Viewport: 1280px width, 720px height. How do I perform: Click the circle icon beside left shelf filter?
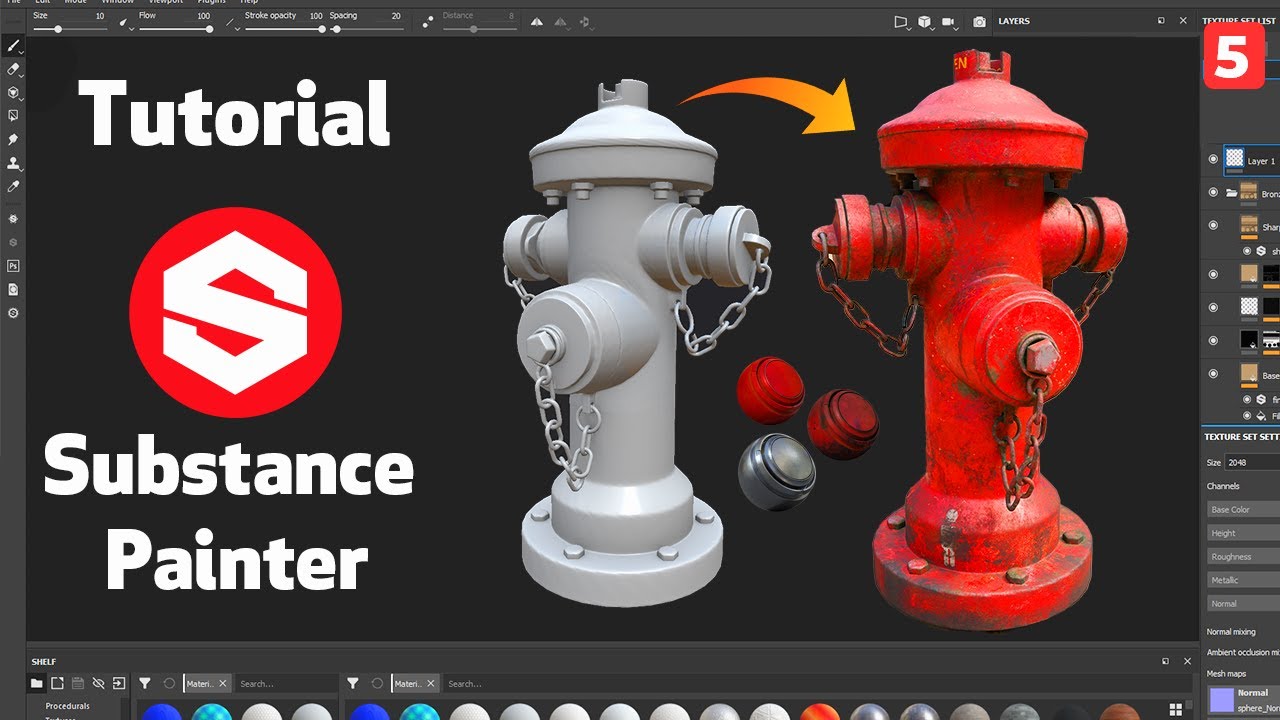pos(169,683)
